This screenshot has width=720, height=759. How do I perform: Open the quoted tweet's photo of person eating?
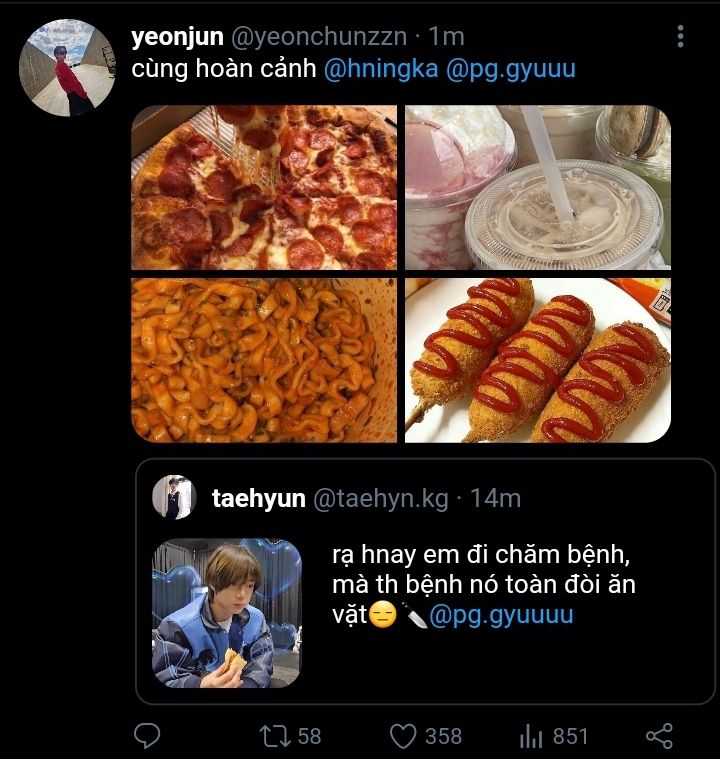click(226, 613)
